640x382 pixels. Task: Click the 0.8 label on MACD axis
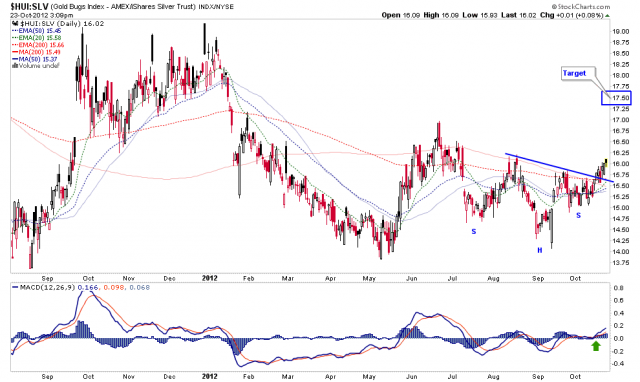pyautogui.click(x=618, y=288)
